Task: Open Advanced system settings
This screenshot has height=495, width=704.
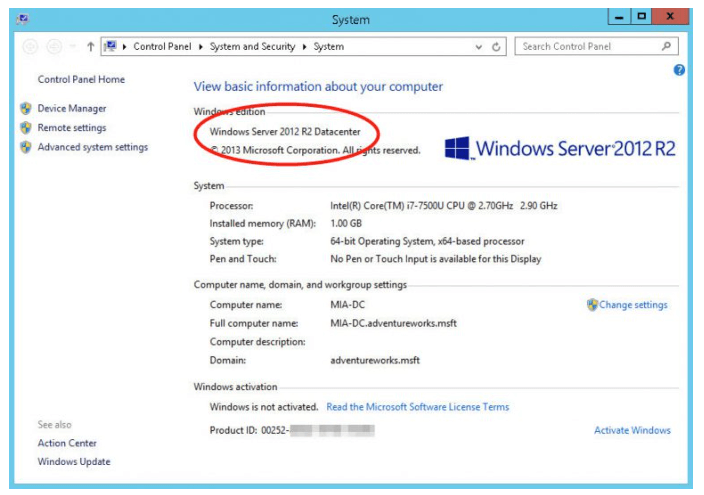Action: coord(92,147)
